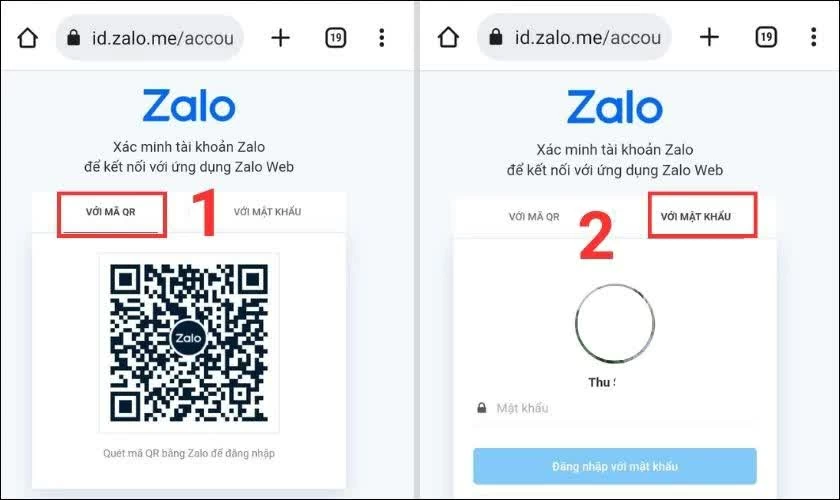Open new tab with plus in right browser
This screenshot has height=500, width=840.
click(709, 37)
